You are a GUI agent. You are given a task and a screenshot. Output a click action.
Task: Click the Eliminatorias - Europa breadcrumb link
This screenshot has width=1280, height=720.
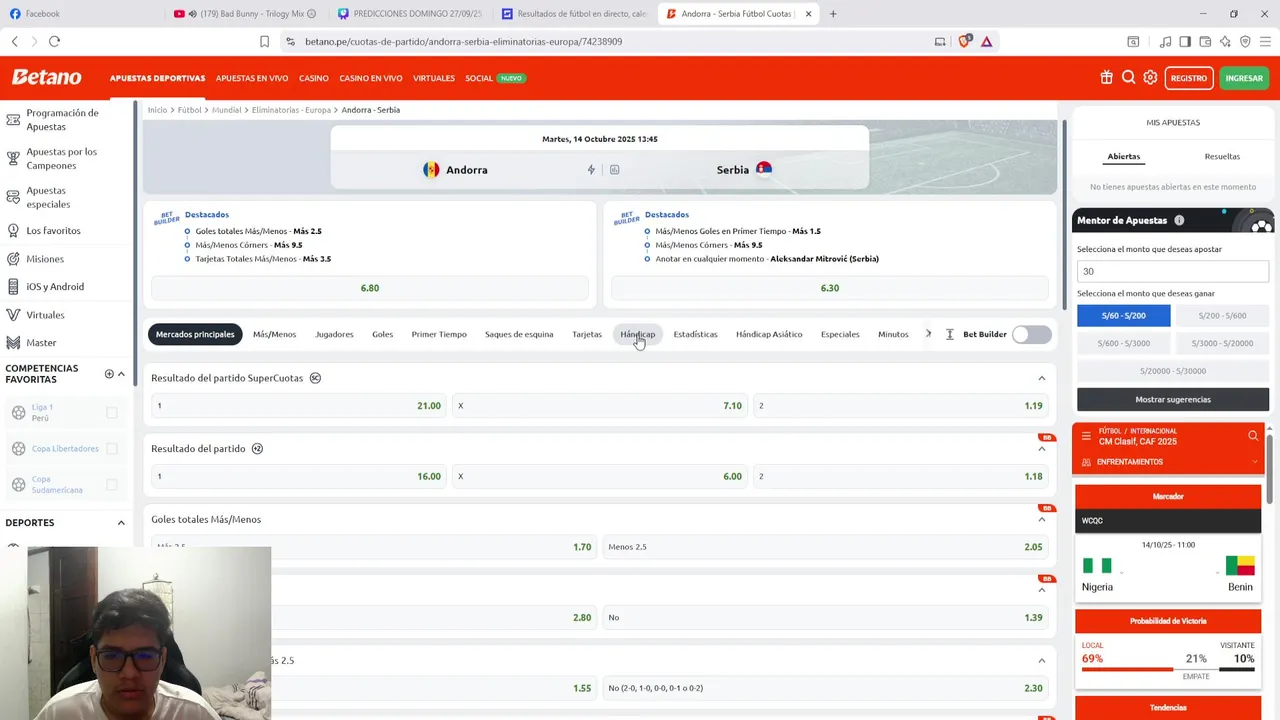point(291,110)
